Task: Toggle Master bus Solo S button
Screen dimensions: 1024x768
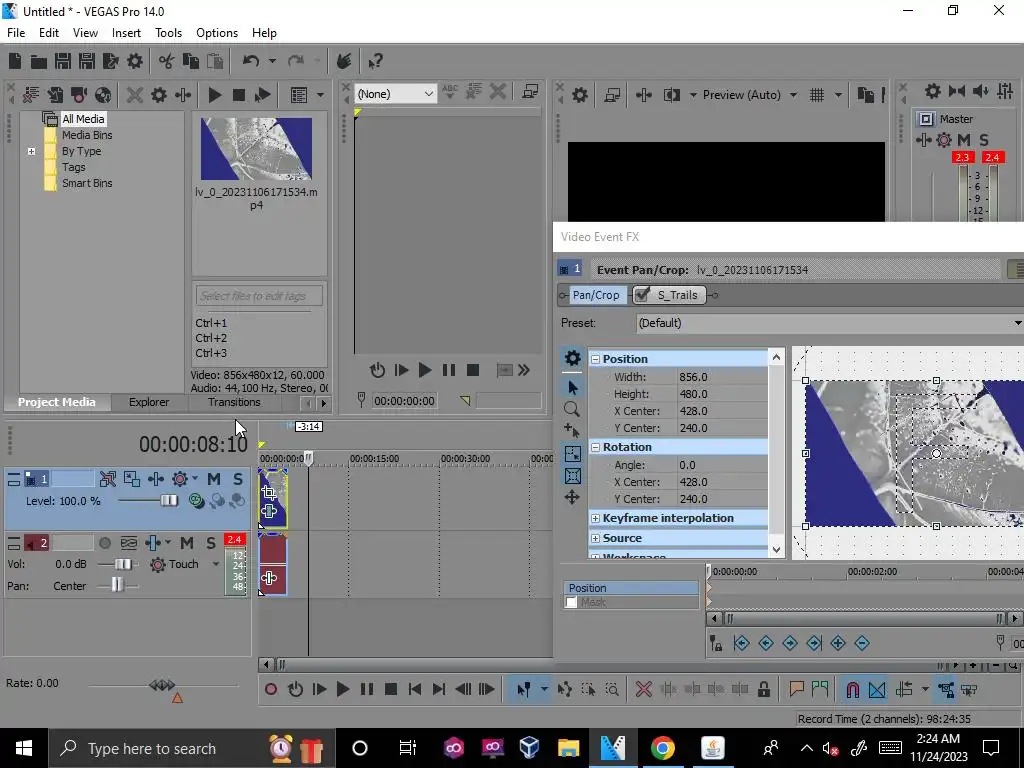Action: 984,140
